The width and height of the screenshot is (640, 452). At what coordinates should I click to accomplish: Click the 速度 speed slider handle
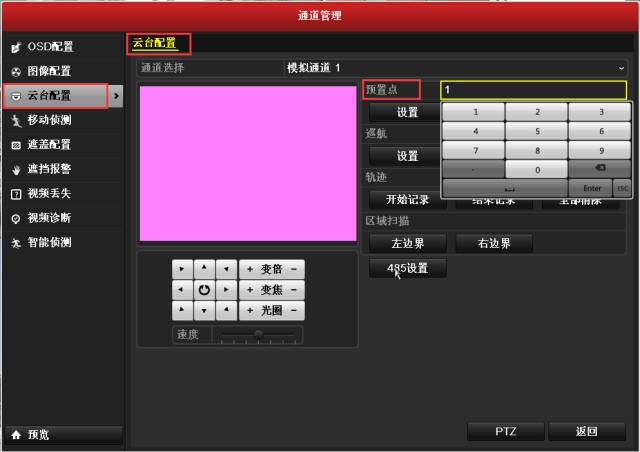click(x=258, y=333)
